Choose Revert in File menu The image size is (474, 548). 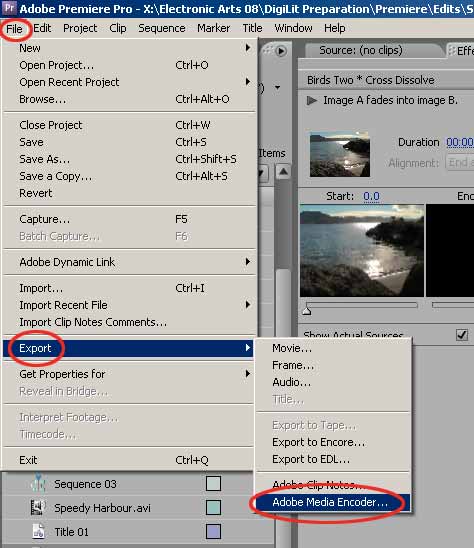pos(129,193)
